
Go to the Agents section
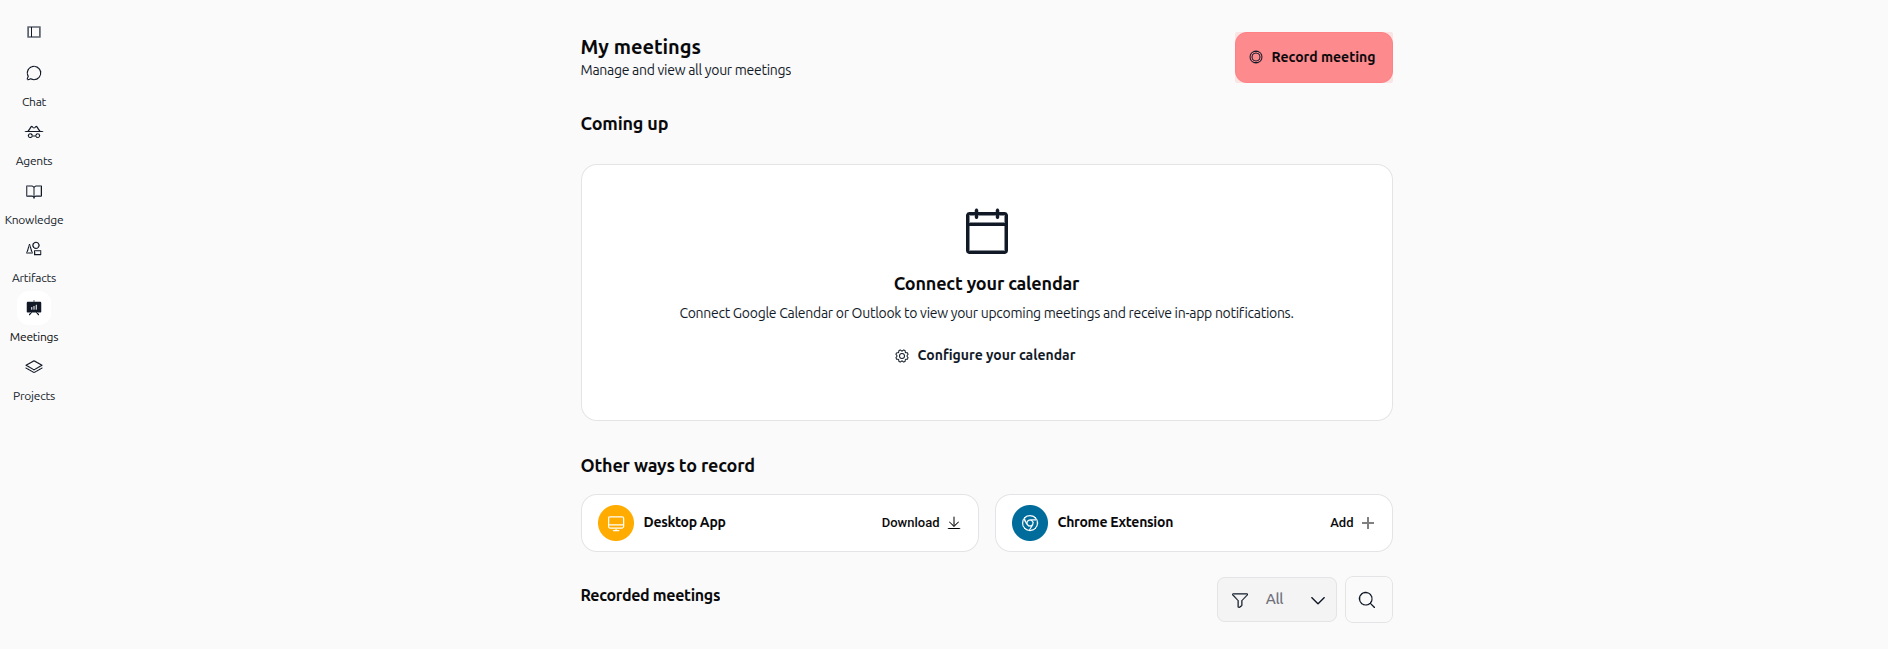click(x=34, y=145)
